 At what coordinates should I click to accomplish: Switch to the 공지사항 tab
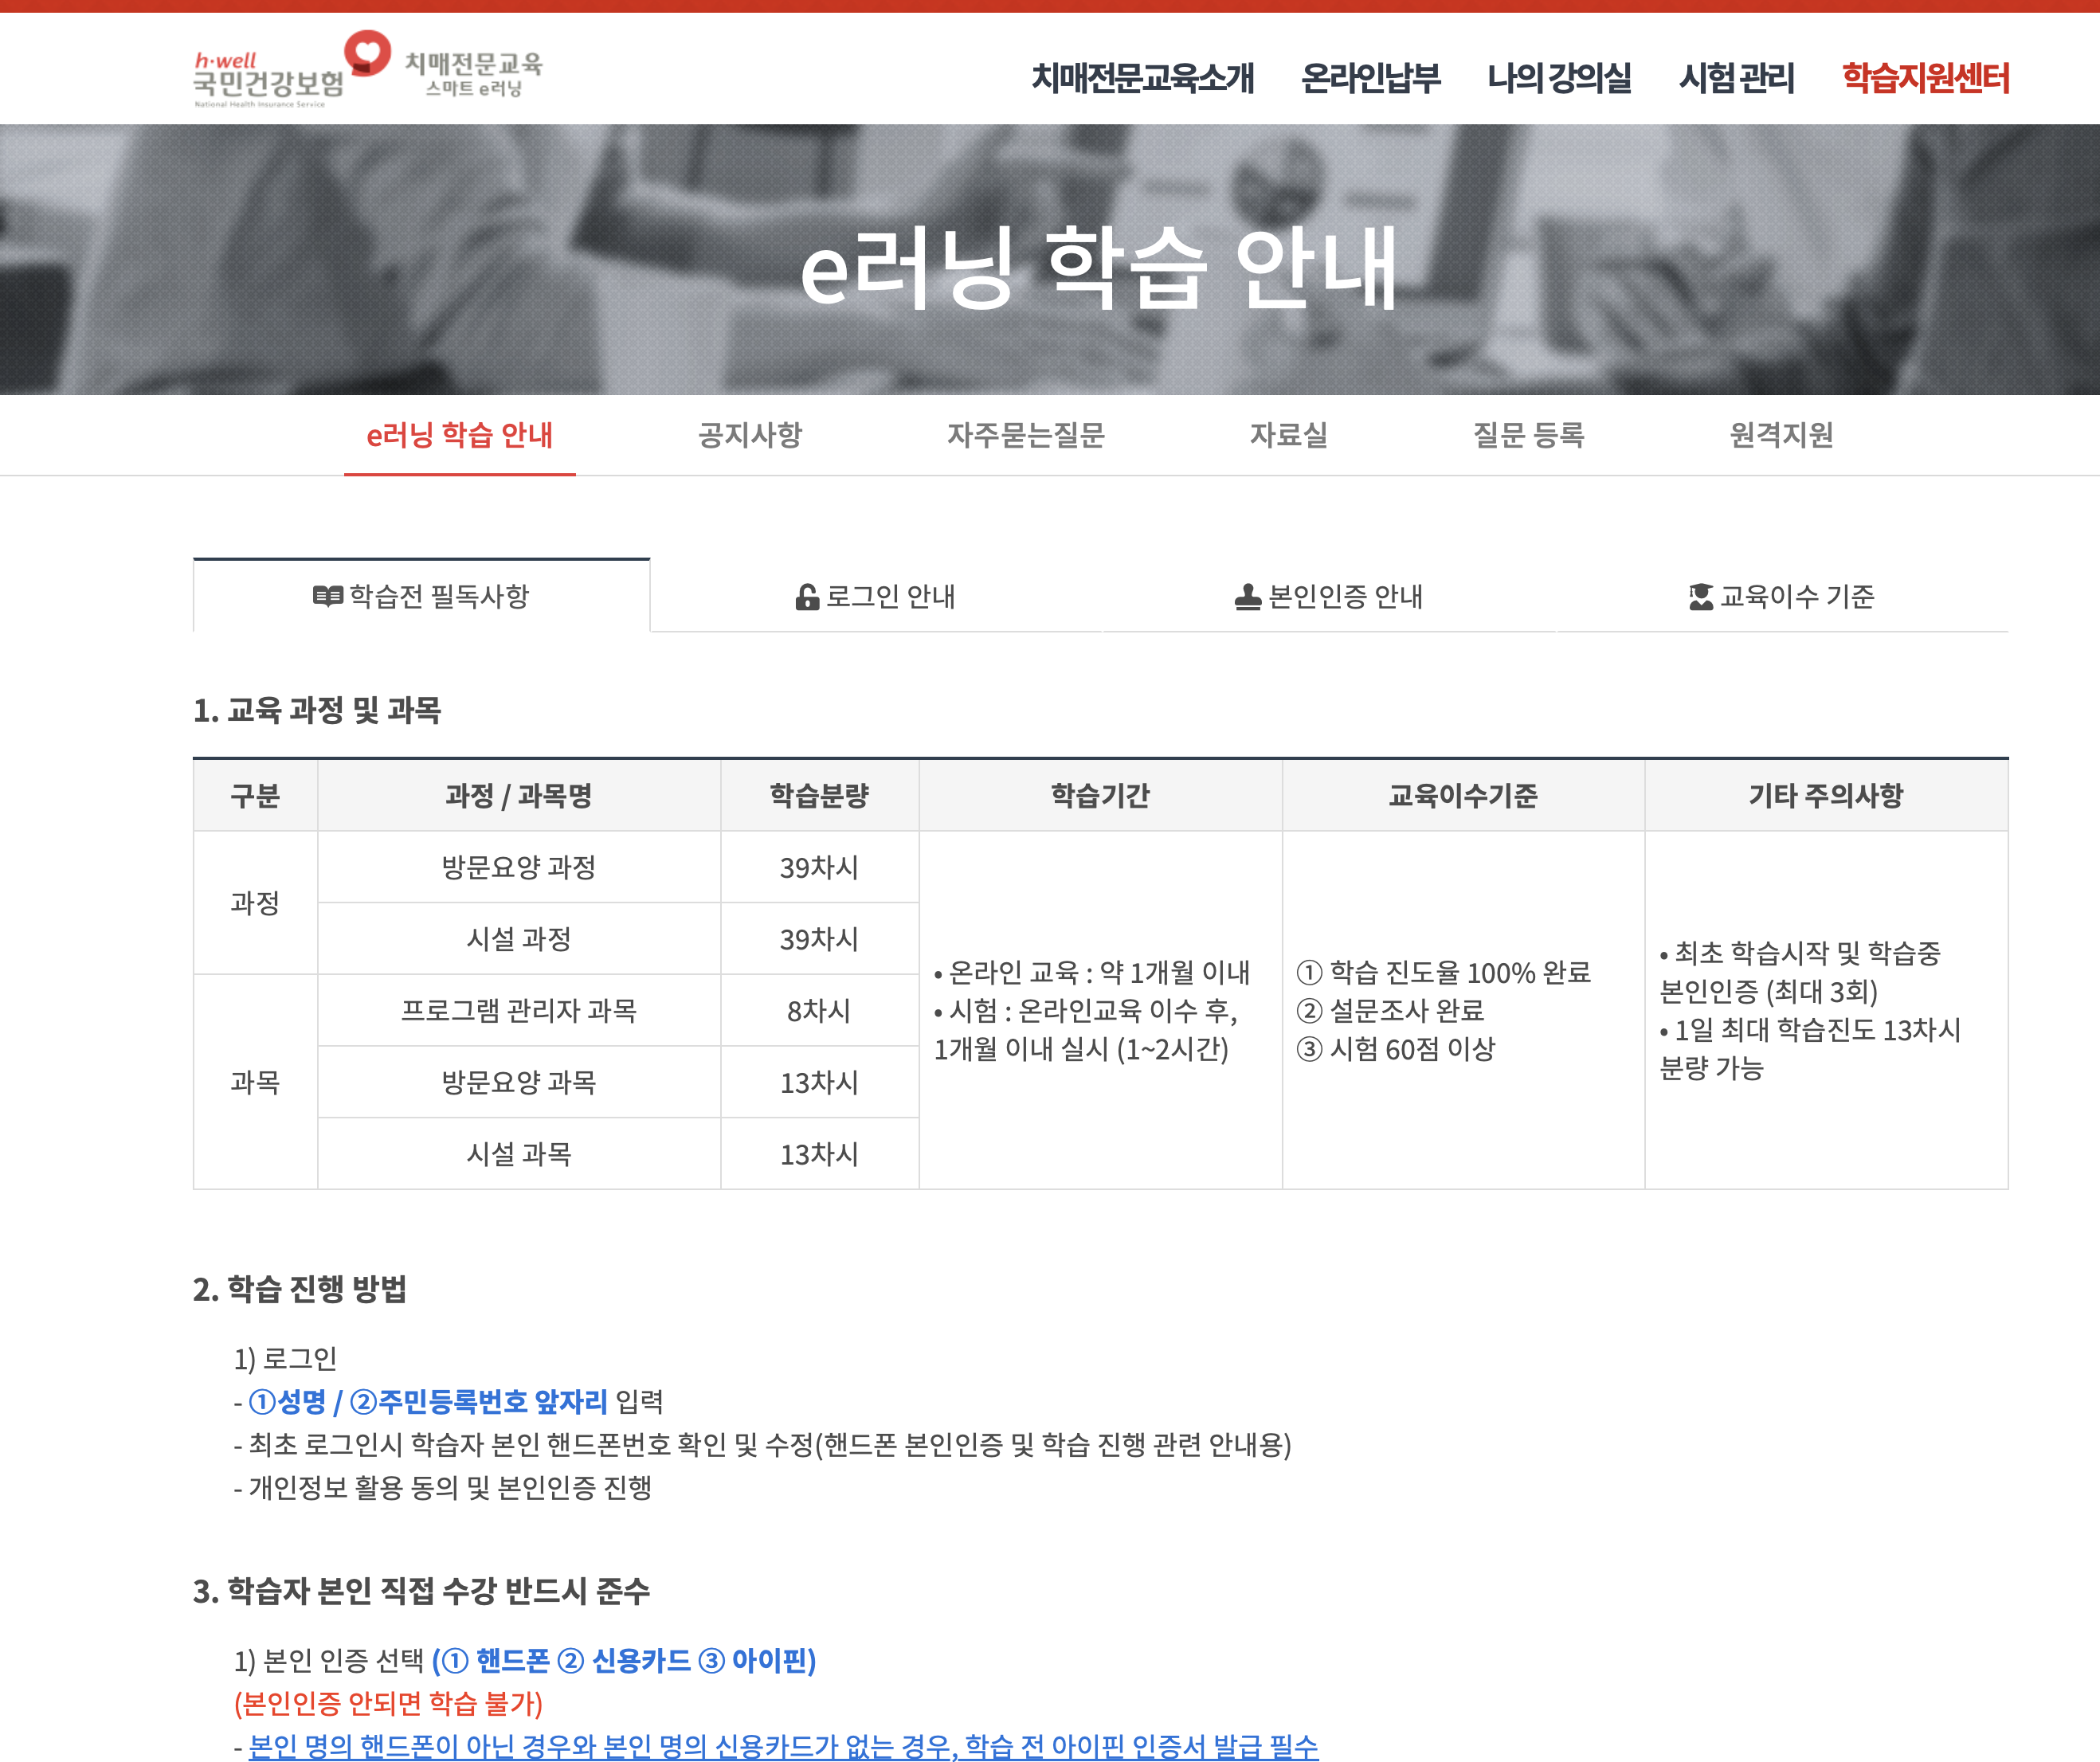click(x=750, y=435)
